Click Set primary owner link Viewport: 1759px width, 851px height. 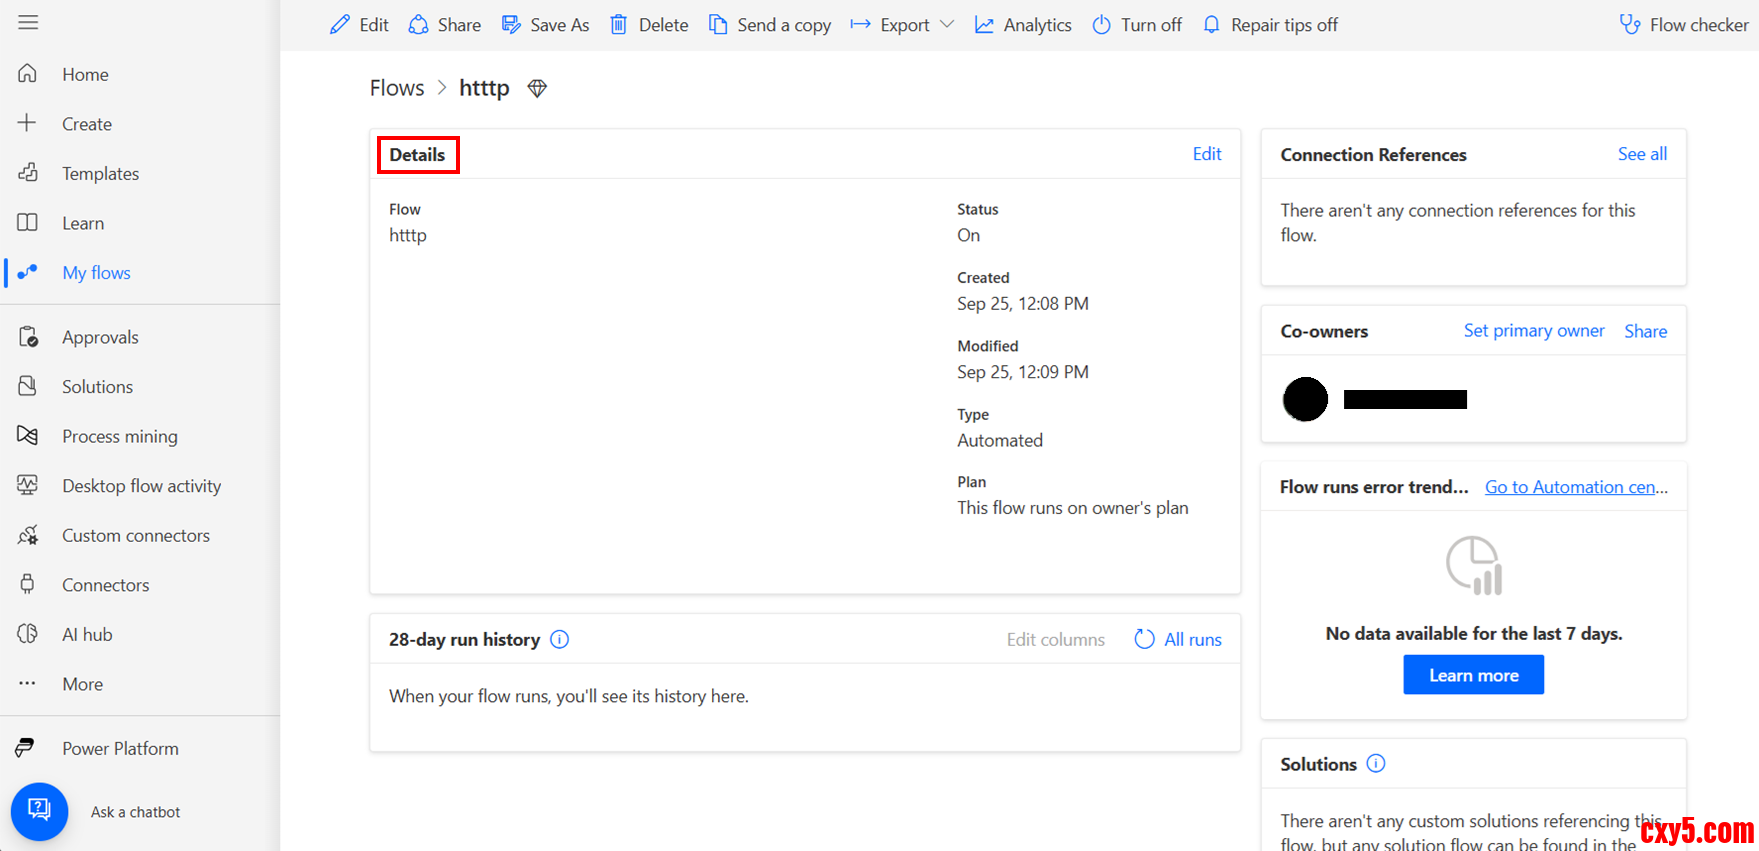(1534, 331)
